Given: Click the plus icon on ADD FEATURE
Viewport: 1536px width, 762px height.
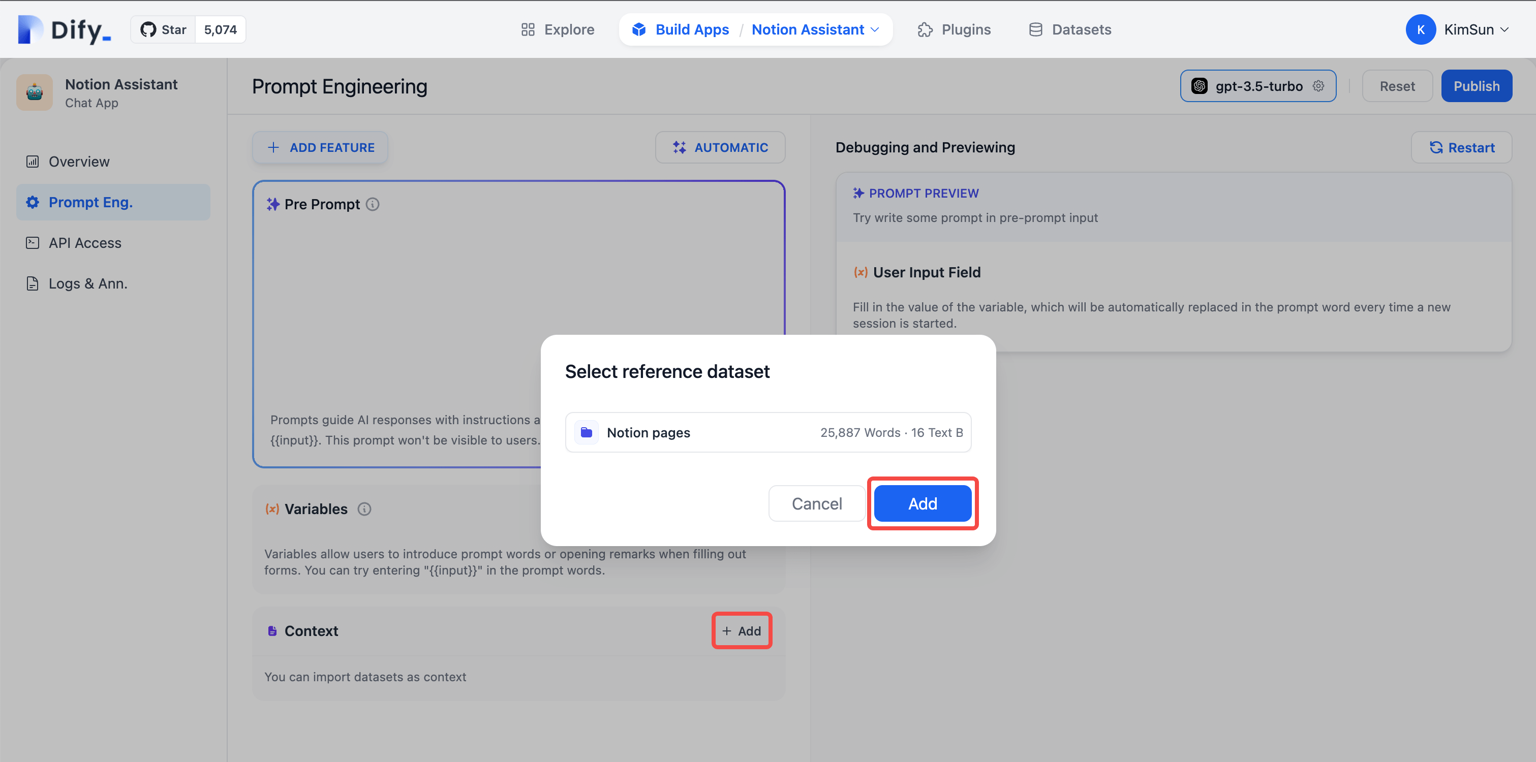Looking at the screenshot, I should 273,147.
